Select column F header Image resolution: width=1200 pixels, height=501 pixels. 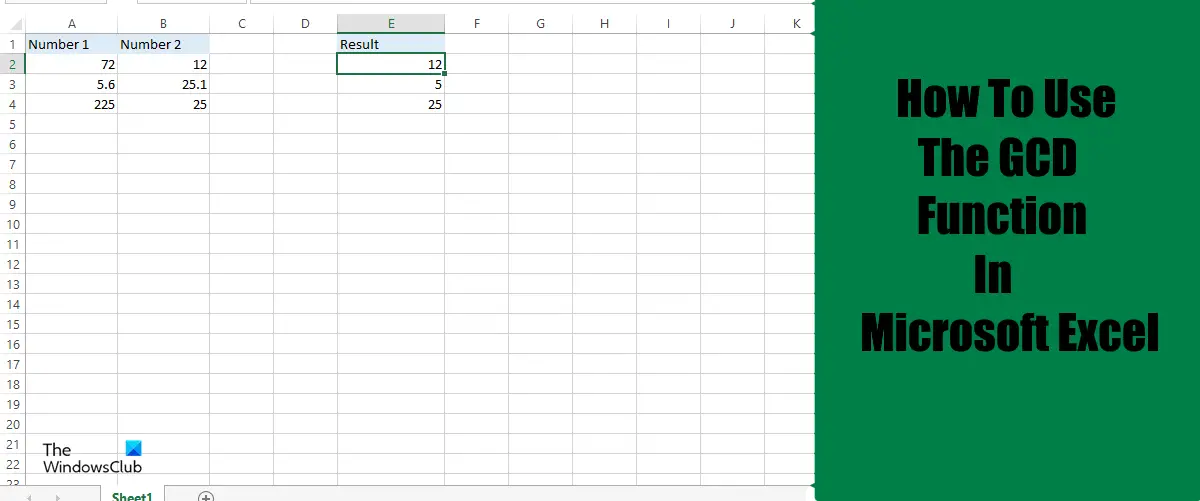[x=477, y=23]
